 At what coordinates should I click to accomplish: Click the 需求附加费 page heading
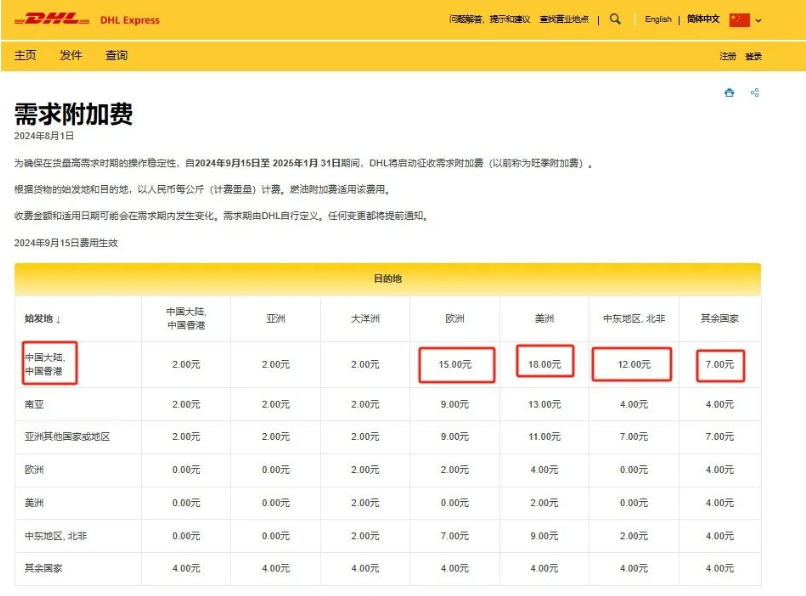point(74,114)
